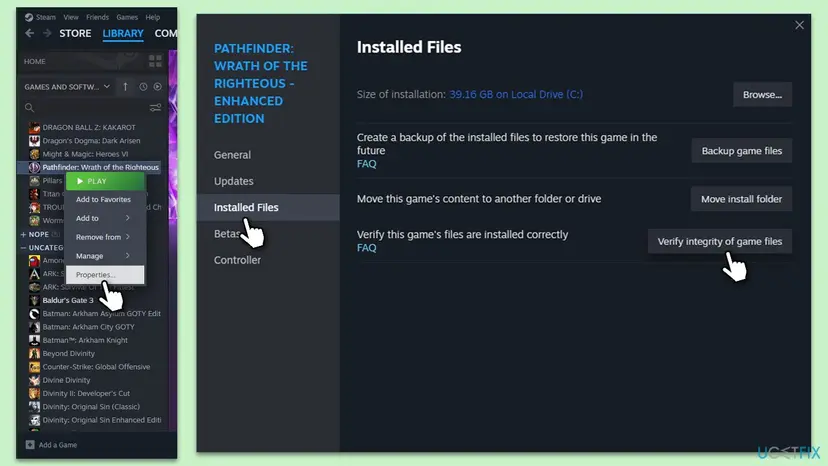Open the Friends menu

click(x=97, y=17)
